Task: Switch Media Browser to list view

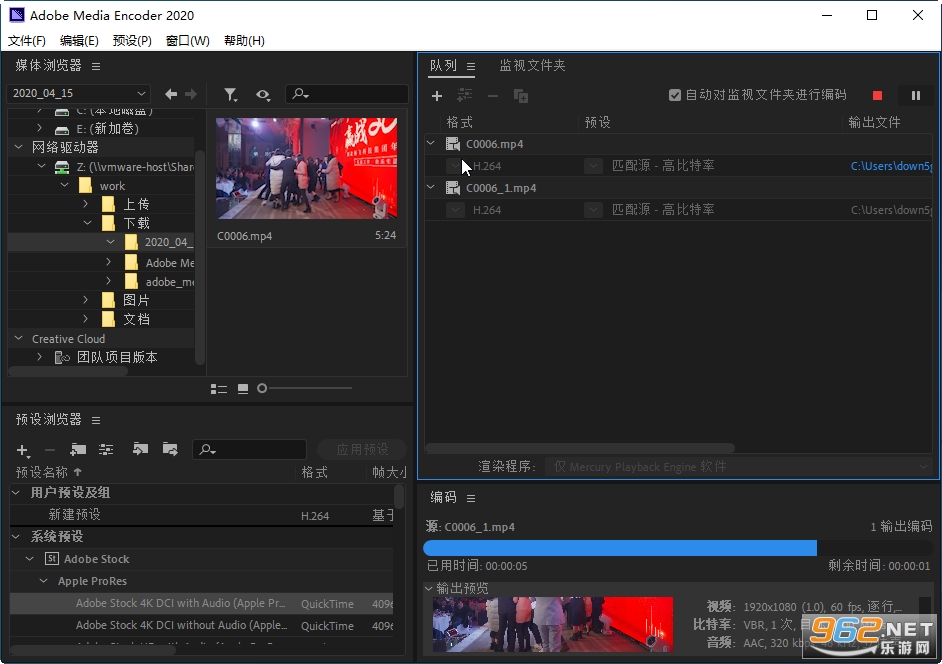Action: click(219, 389)
